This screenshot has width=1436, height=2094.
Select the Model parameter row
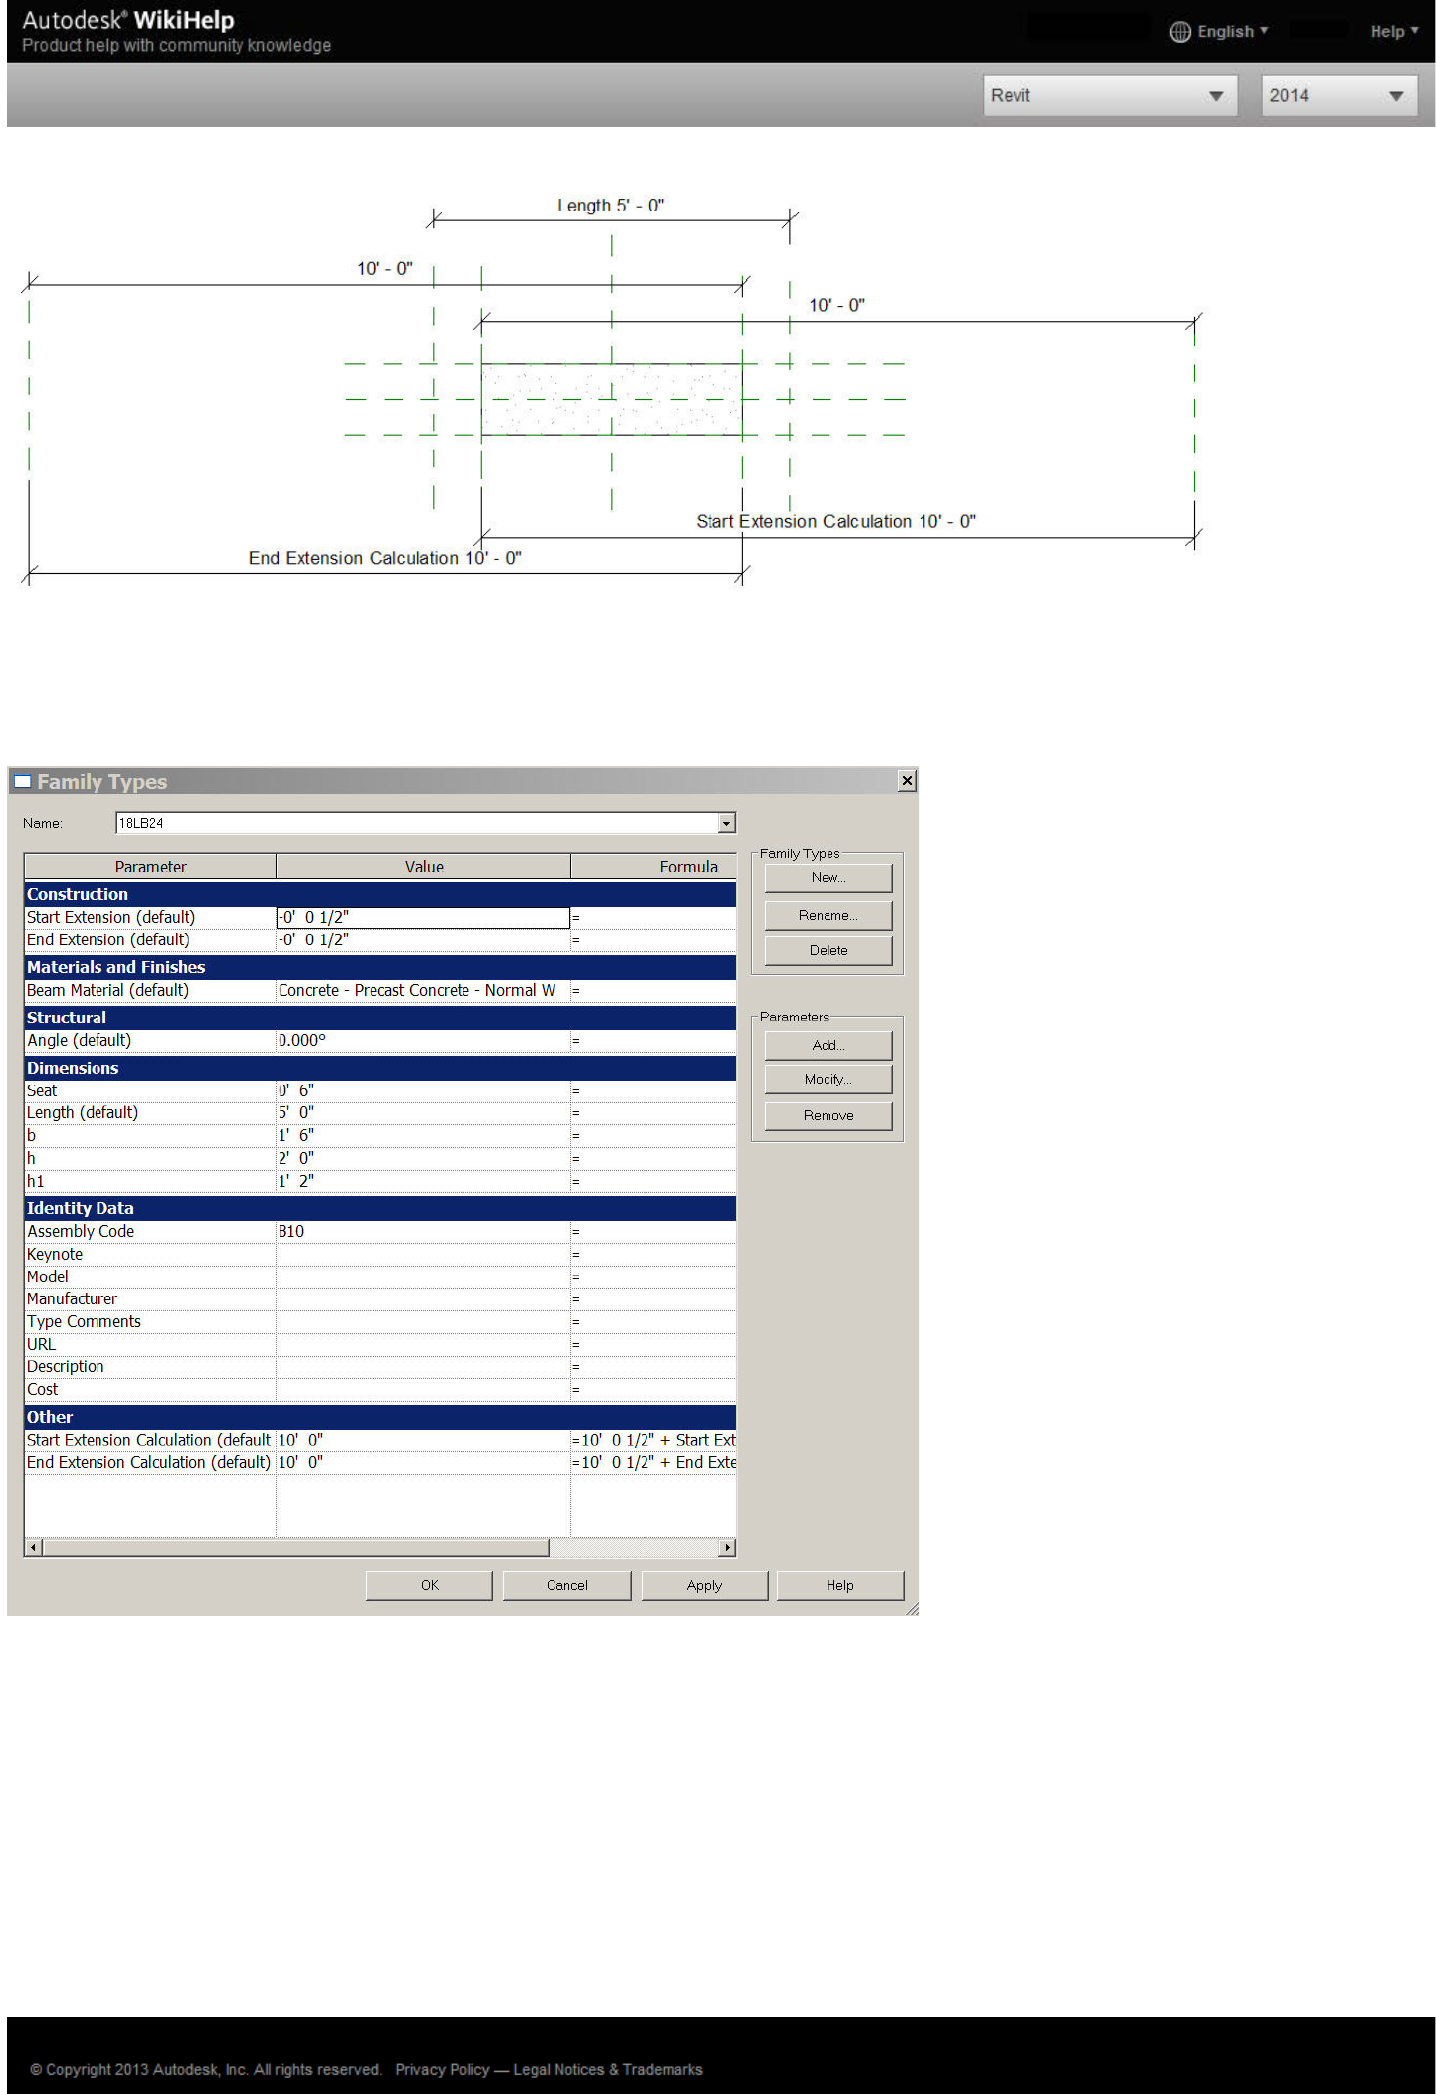click(380, 1277)
